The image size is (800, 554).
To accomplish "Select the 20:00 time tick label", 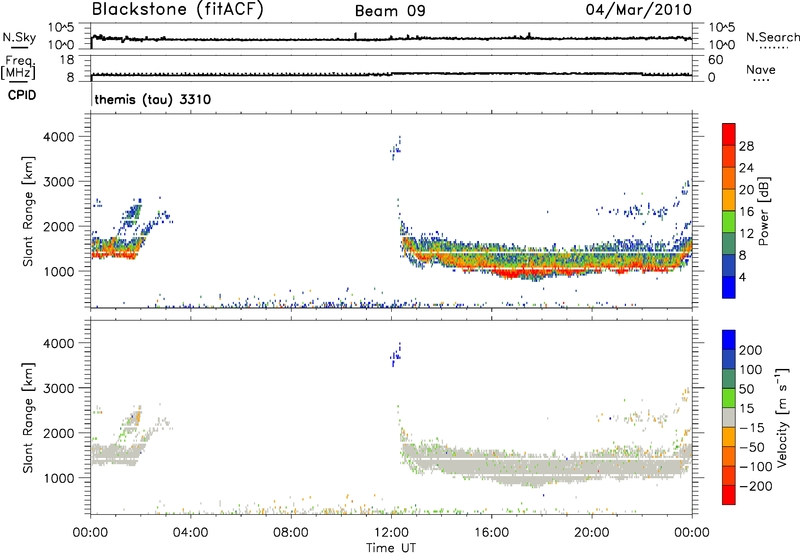I will pos(592,533).
